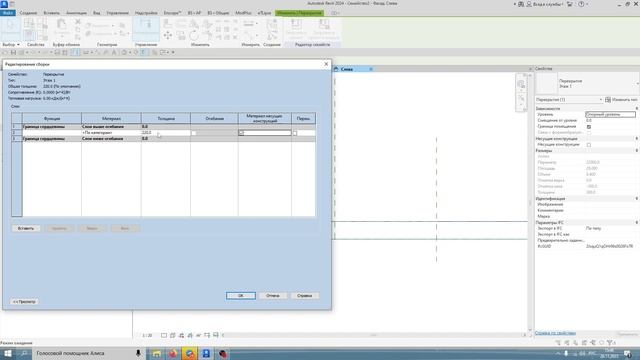Click the << Просмотр preview button
This screenshot has width=640, height=360.
[24, 302]
